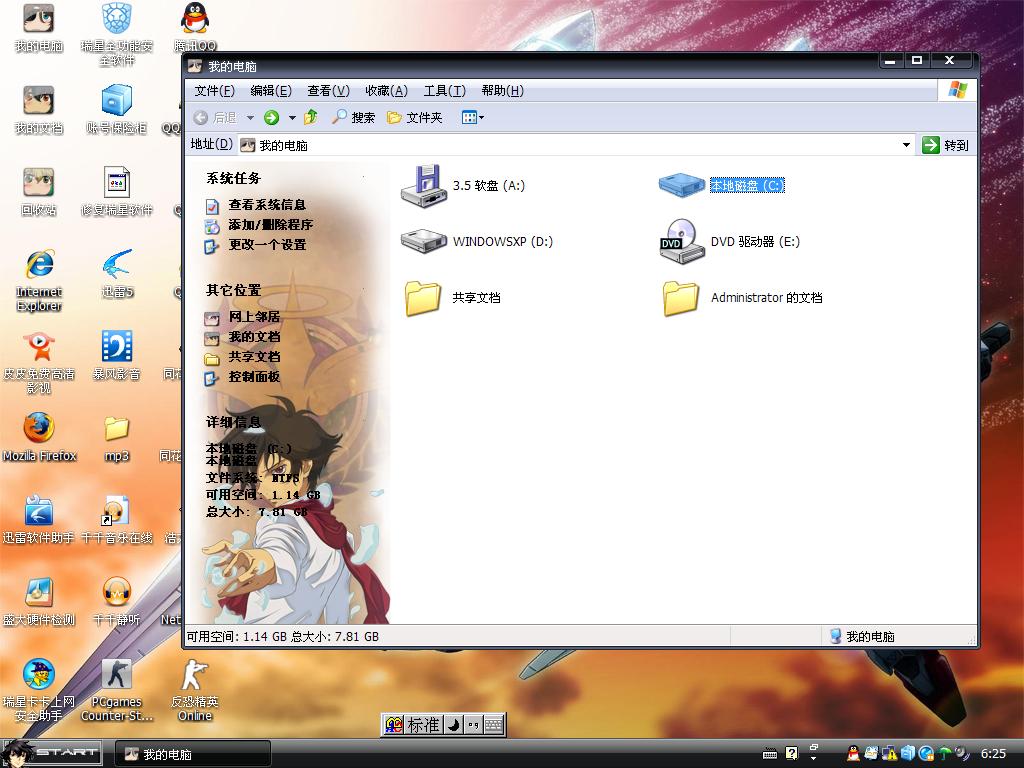Viewport: 1024px width, 768px height.
Task: Click the 暴风影音 desktop icon
Action: click(x=117, y=356)
